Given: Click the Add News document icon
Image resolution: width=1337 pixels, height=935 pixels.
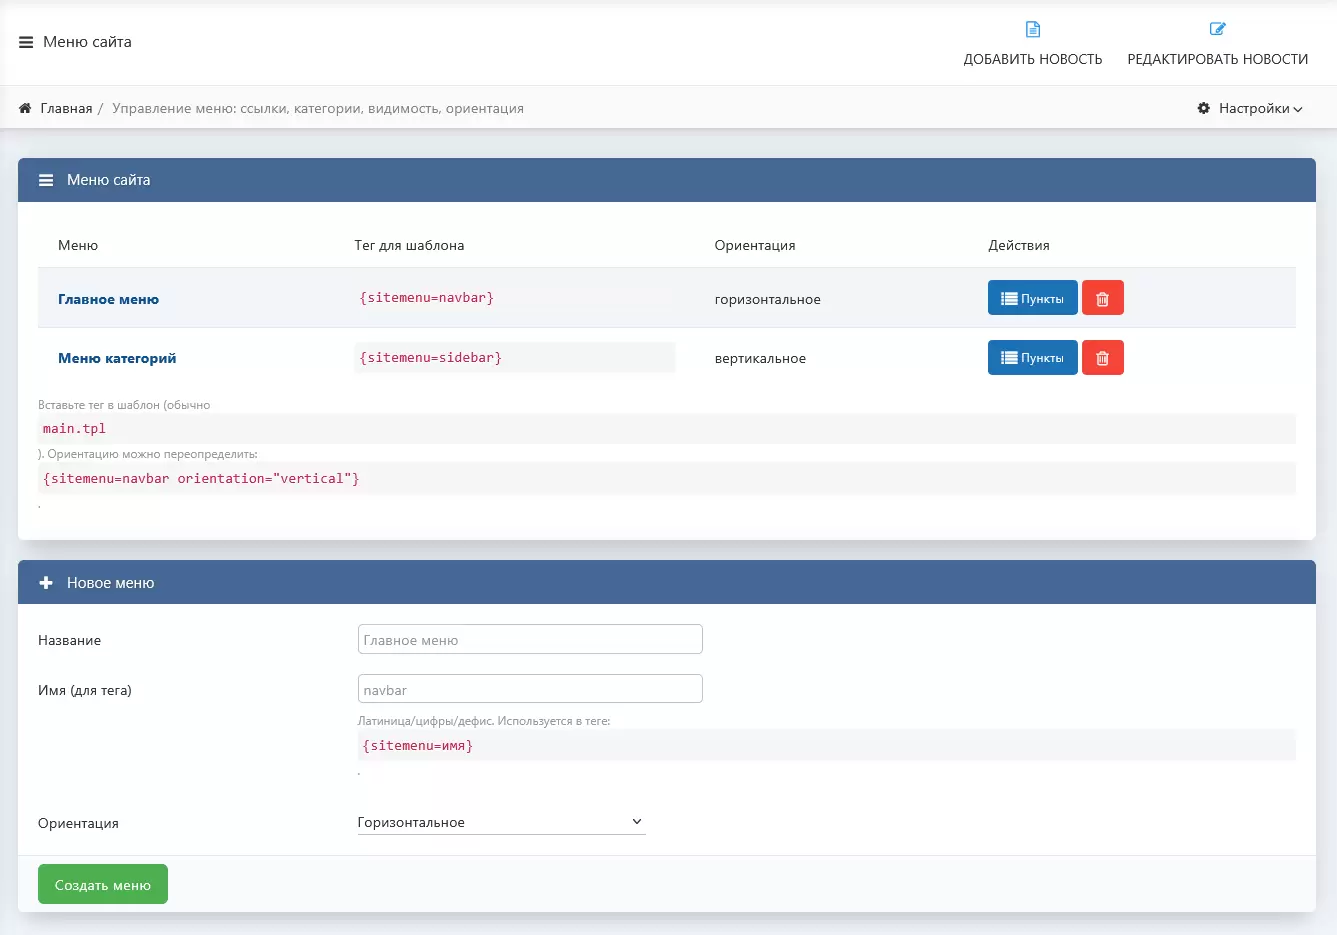Looking at the screenshot, I should (x=1033, y=29).
